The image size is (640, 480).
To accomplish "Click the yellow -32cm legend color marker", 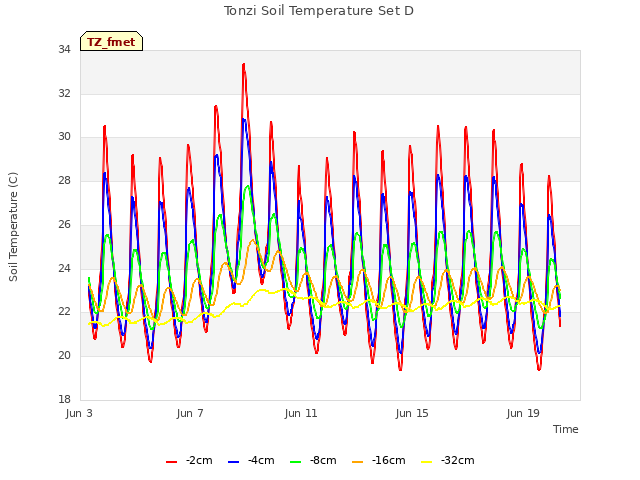I will tap(427, 462).
